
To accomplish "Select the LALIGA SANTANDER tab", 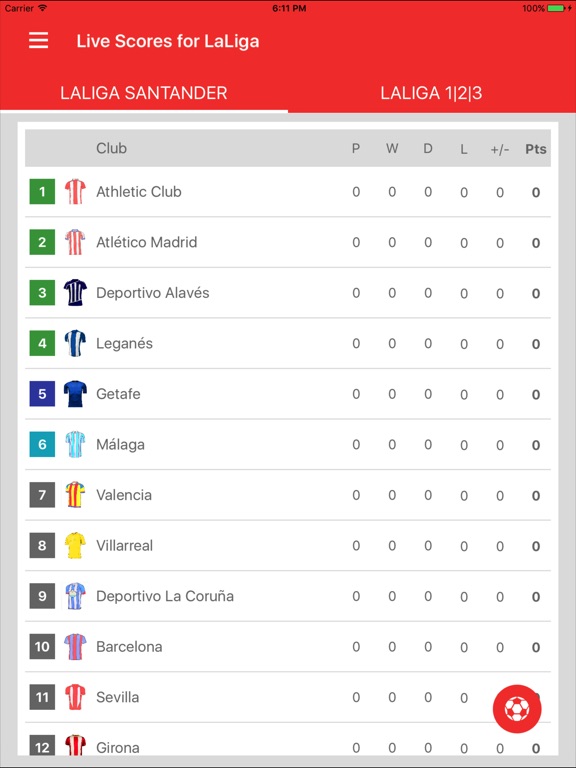I will pos(144,93).
